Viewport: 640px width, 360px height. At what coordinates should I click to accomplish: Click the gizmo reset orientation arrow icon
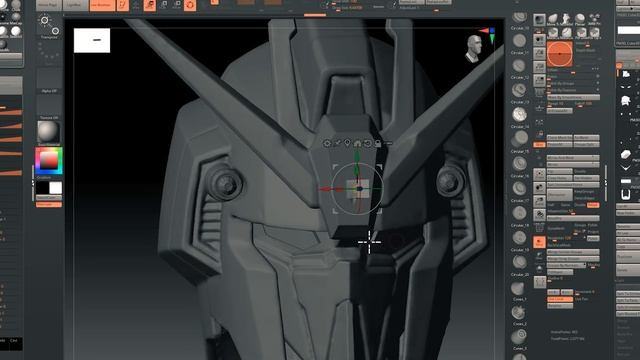[367, 143]
